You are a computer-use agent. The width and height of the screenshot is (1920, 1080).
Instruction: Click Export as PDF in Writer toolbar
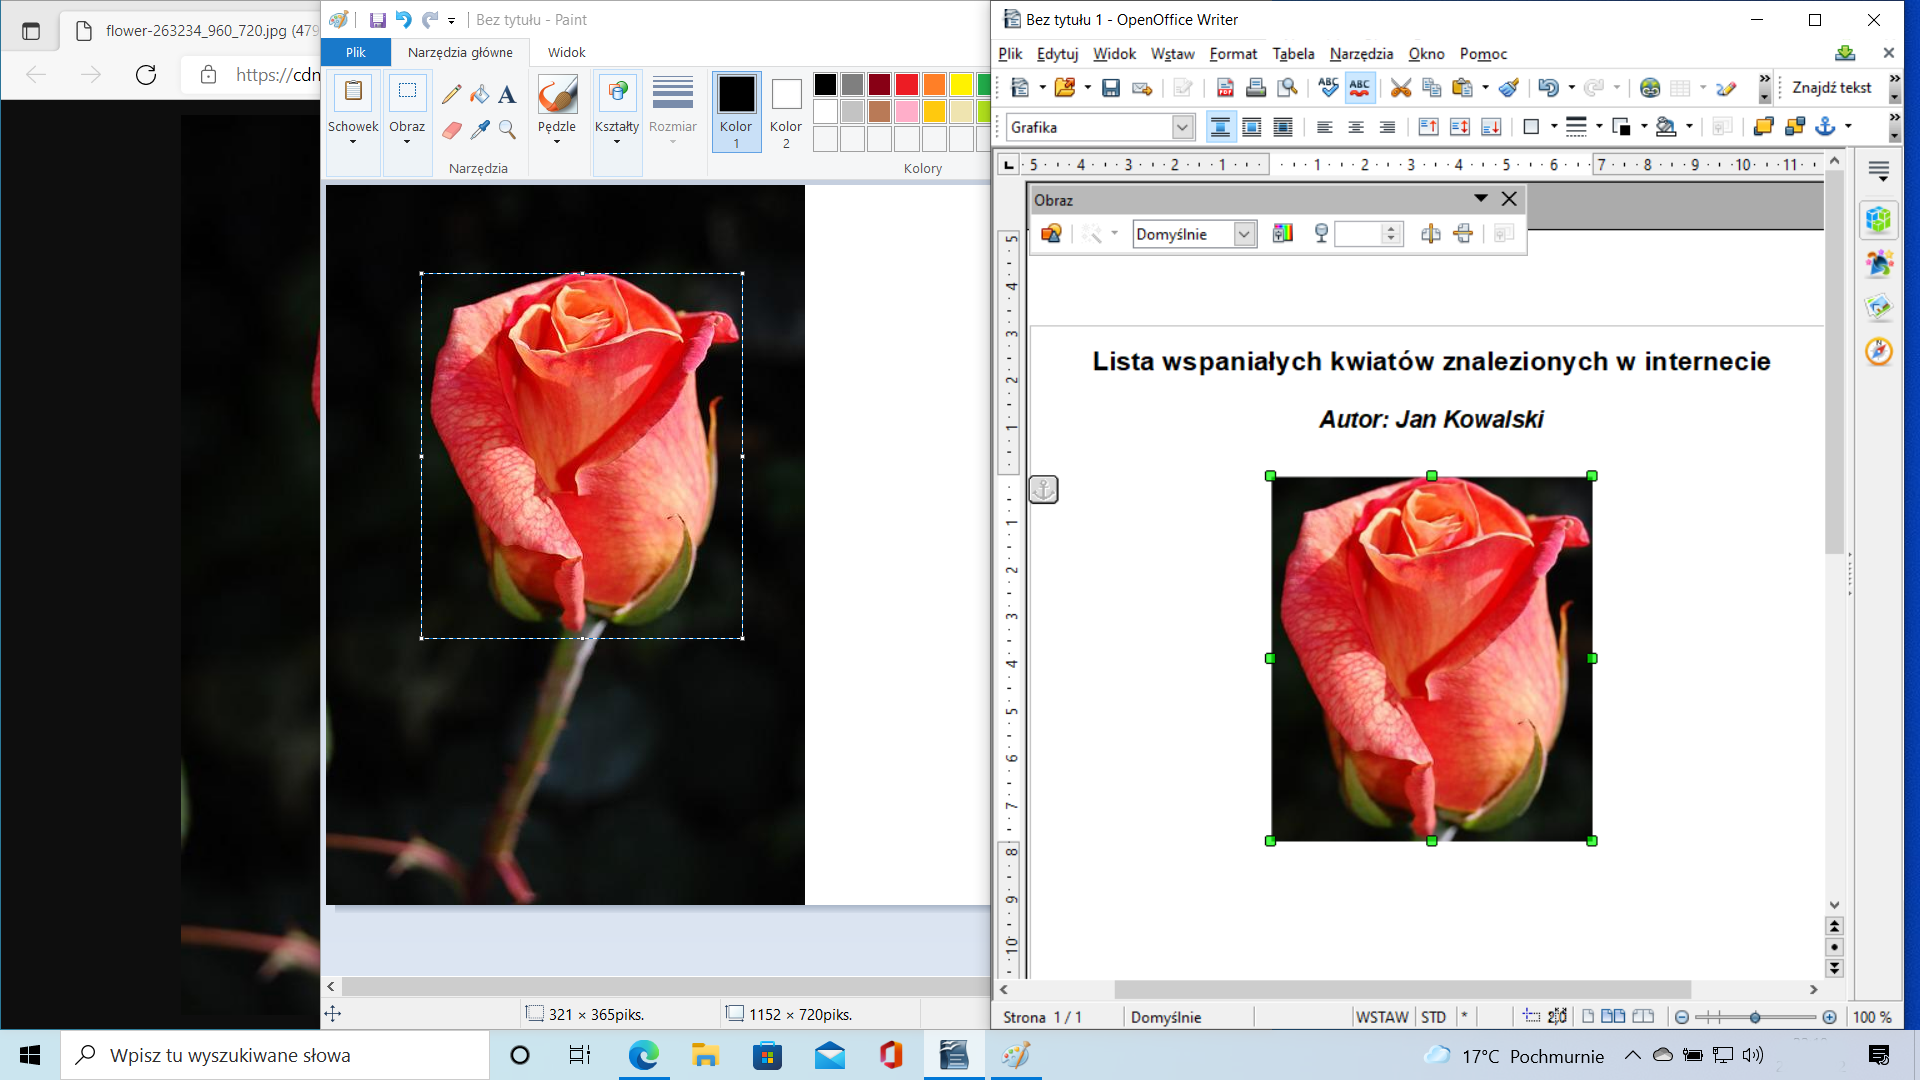(1225, 88)
